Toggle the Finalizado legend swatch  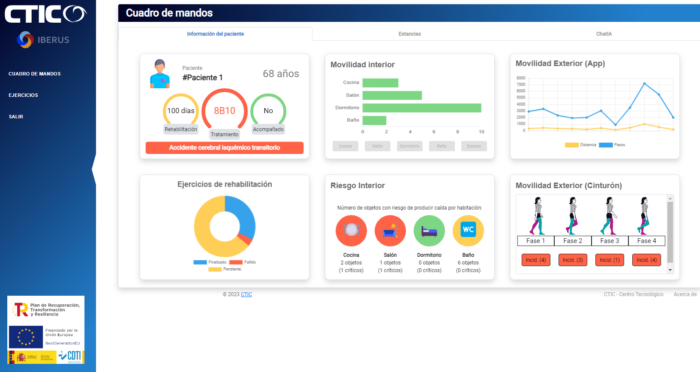[x=200, y=262]
